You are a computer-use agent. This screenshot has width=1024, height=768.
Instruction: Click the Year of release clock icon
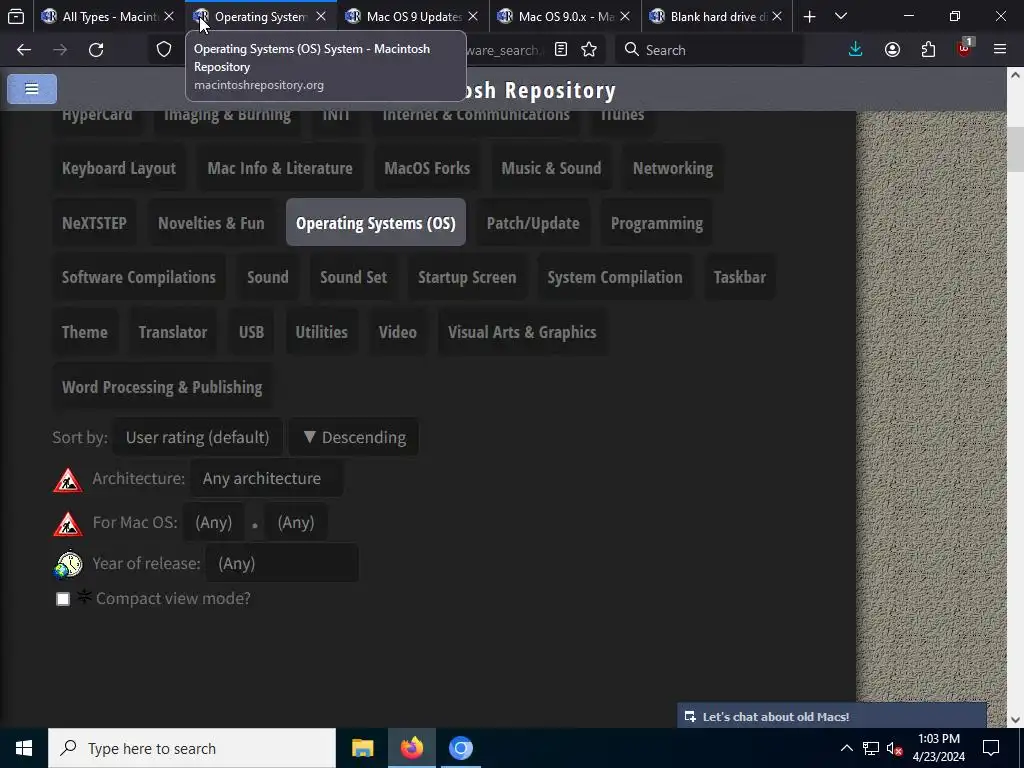click(68, 565)
